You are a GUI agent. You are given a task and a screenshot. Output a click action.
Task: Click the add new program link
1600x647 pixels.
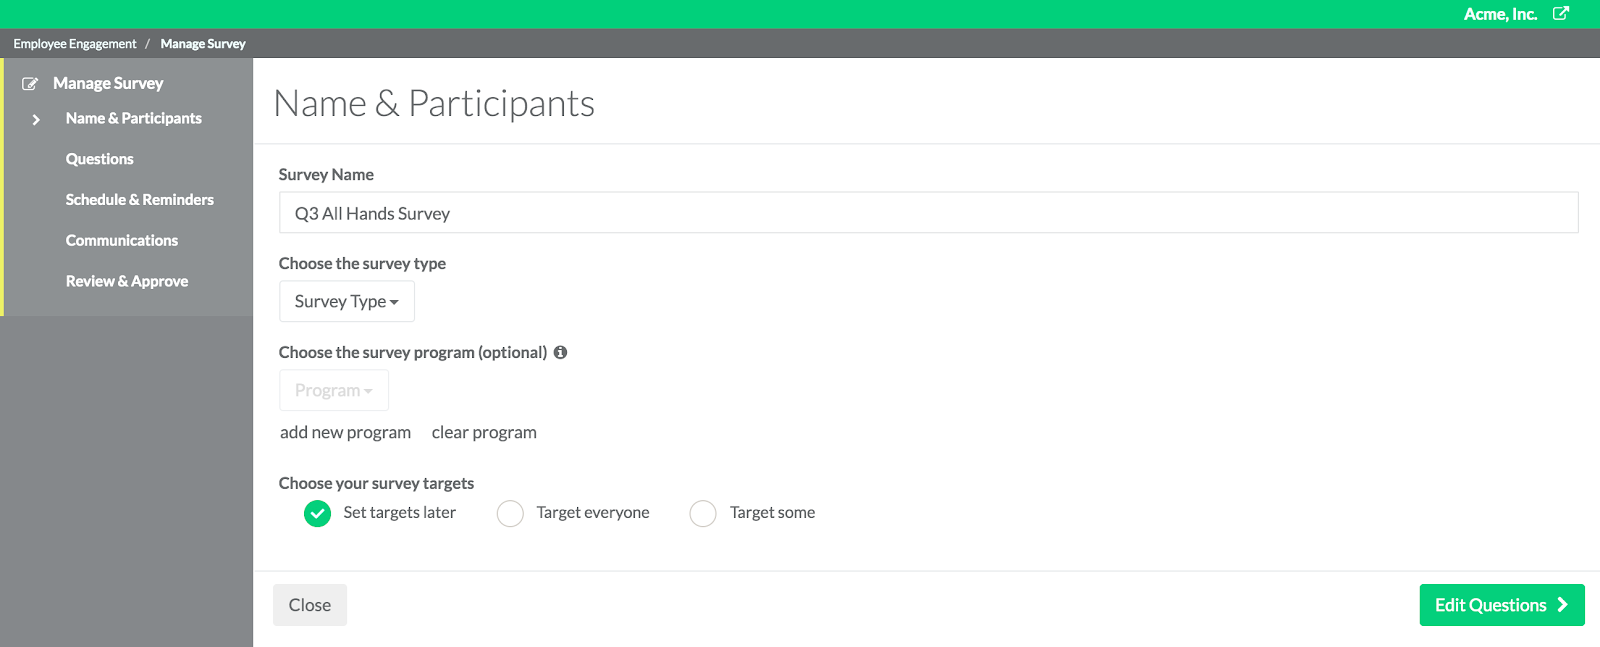(345, 432)
